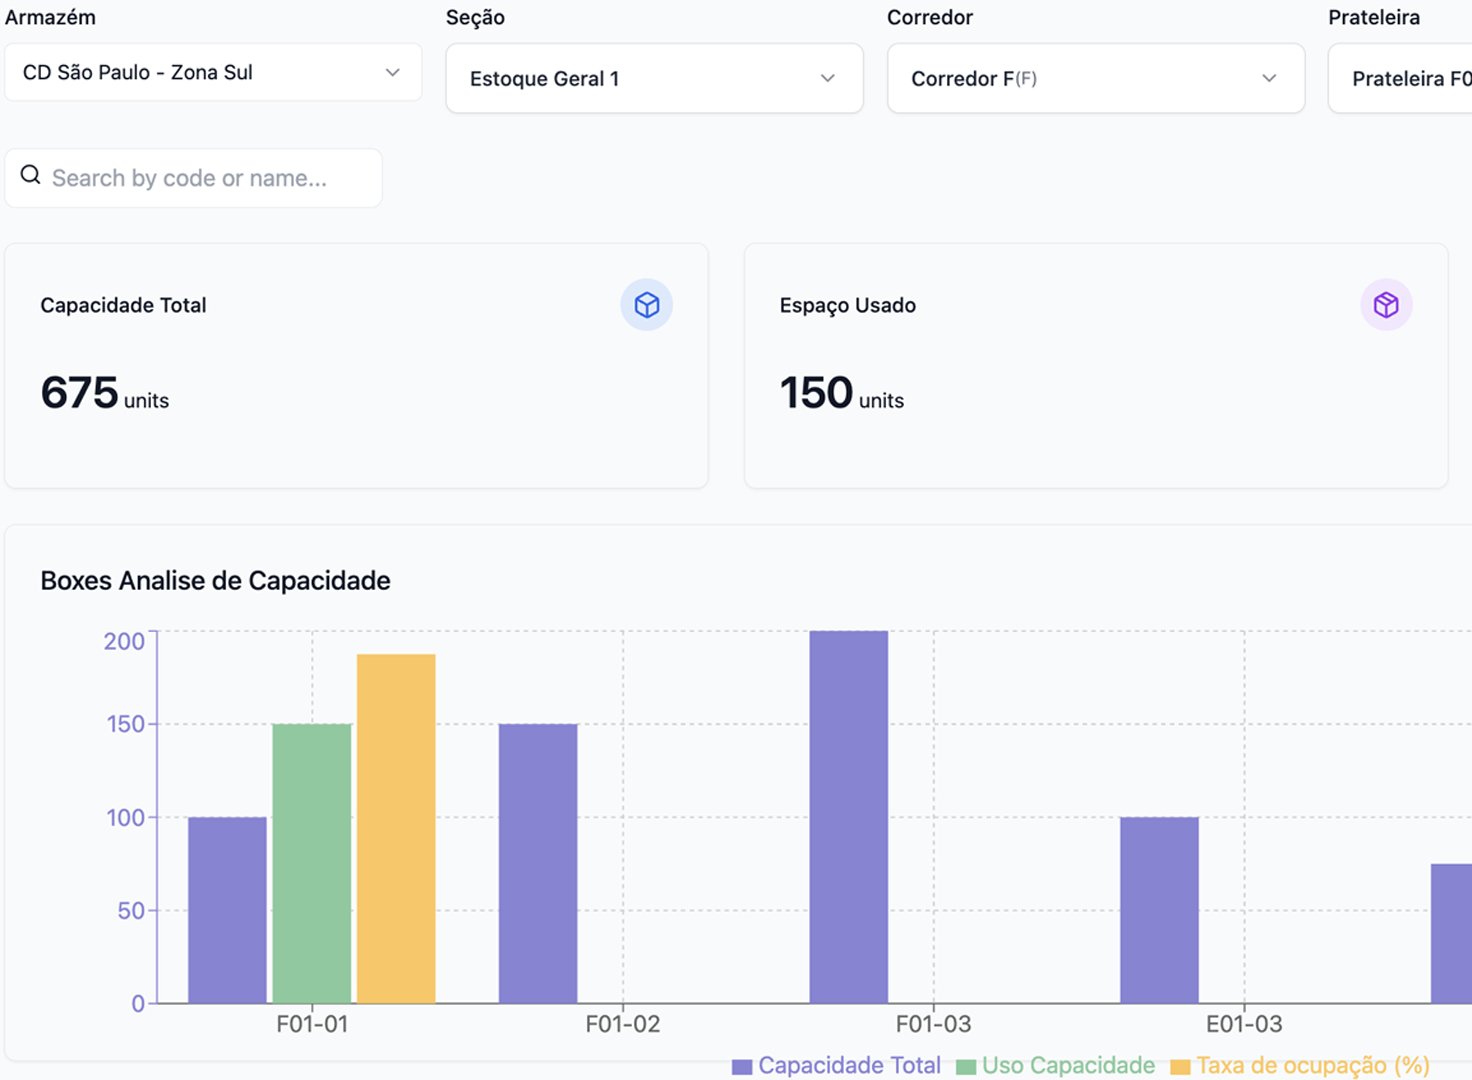Viewport: 1472px width, 1080px height.
Task: Click the purple capacity bar for E01-03
Action: [x=1159, y=909]
